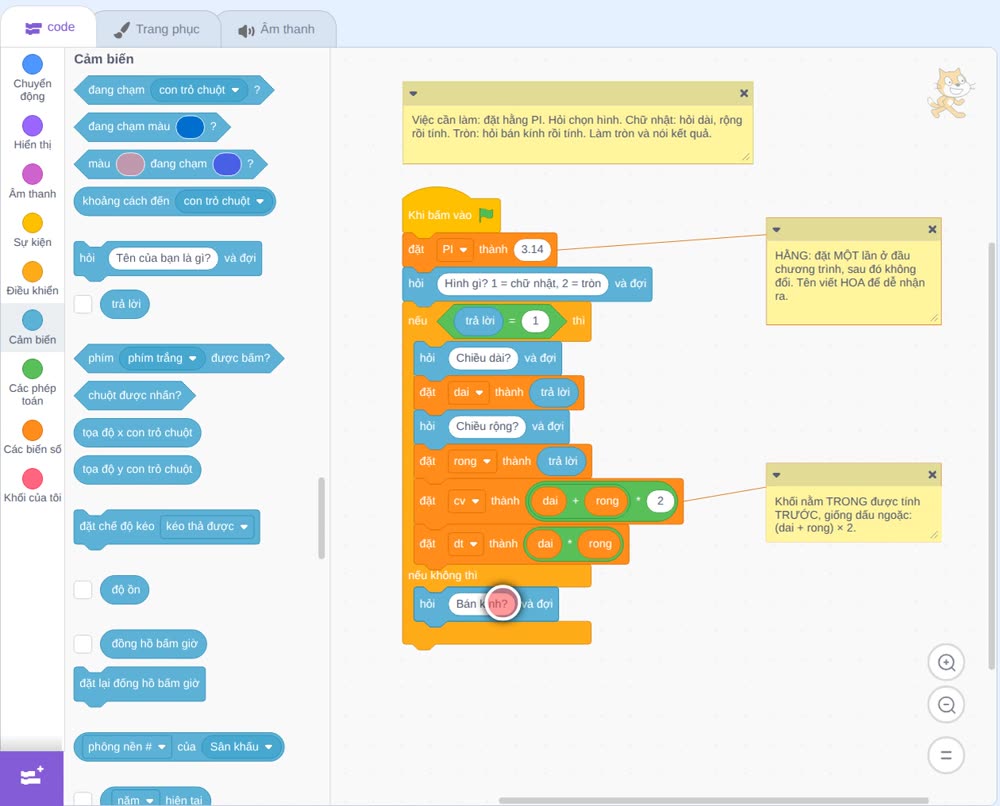1000x806 pixels.
Task: Reset workspace zoom to default
Action: click(x=946, y=756)
